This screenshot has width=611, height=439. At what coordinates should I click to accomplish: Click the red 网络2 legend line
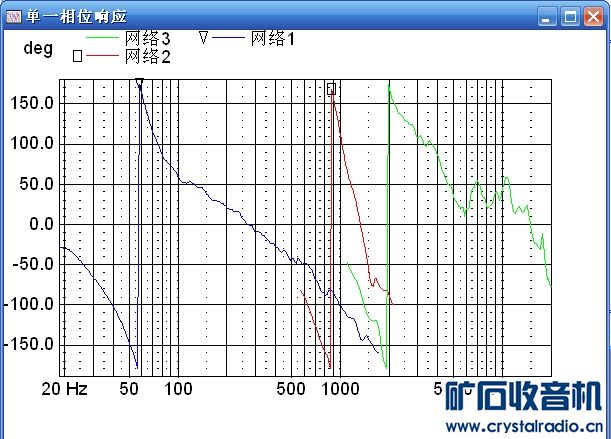[102, 55]
